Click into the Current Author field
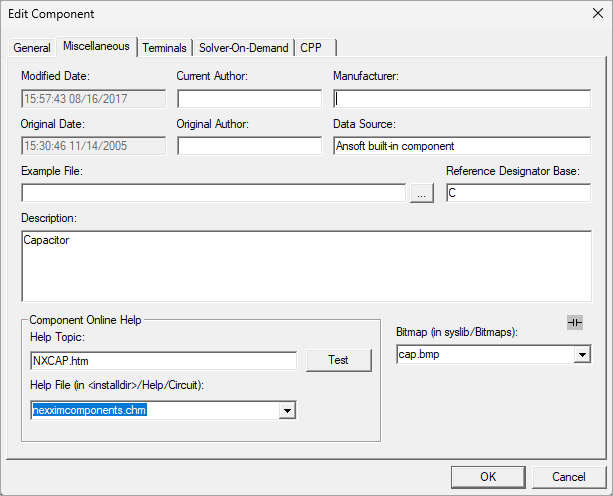 pyautogui.click(x=249, y=99)
